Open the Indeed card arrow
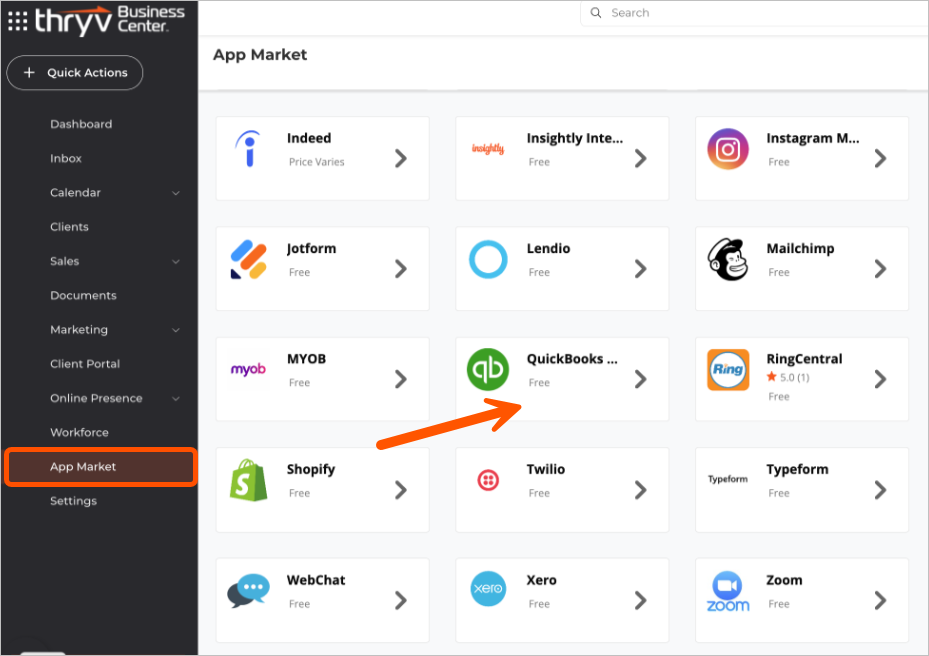 [x=401, y=158]
